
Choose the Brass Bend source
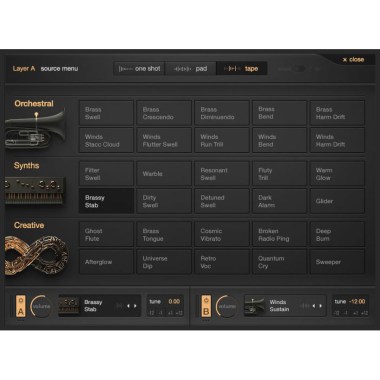(x=280, y=113)
